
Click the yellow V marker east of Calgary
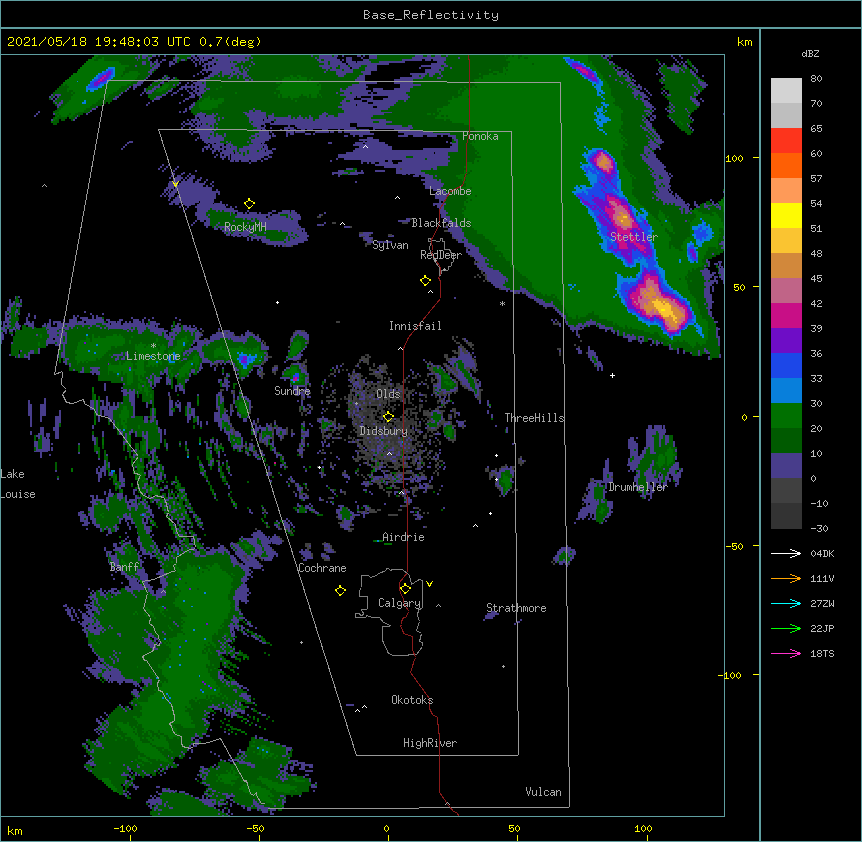pos(429,584)
